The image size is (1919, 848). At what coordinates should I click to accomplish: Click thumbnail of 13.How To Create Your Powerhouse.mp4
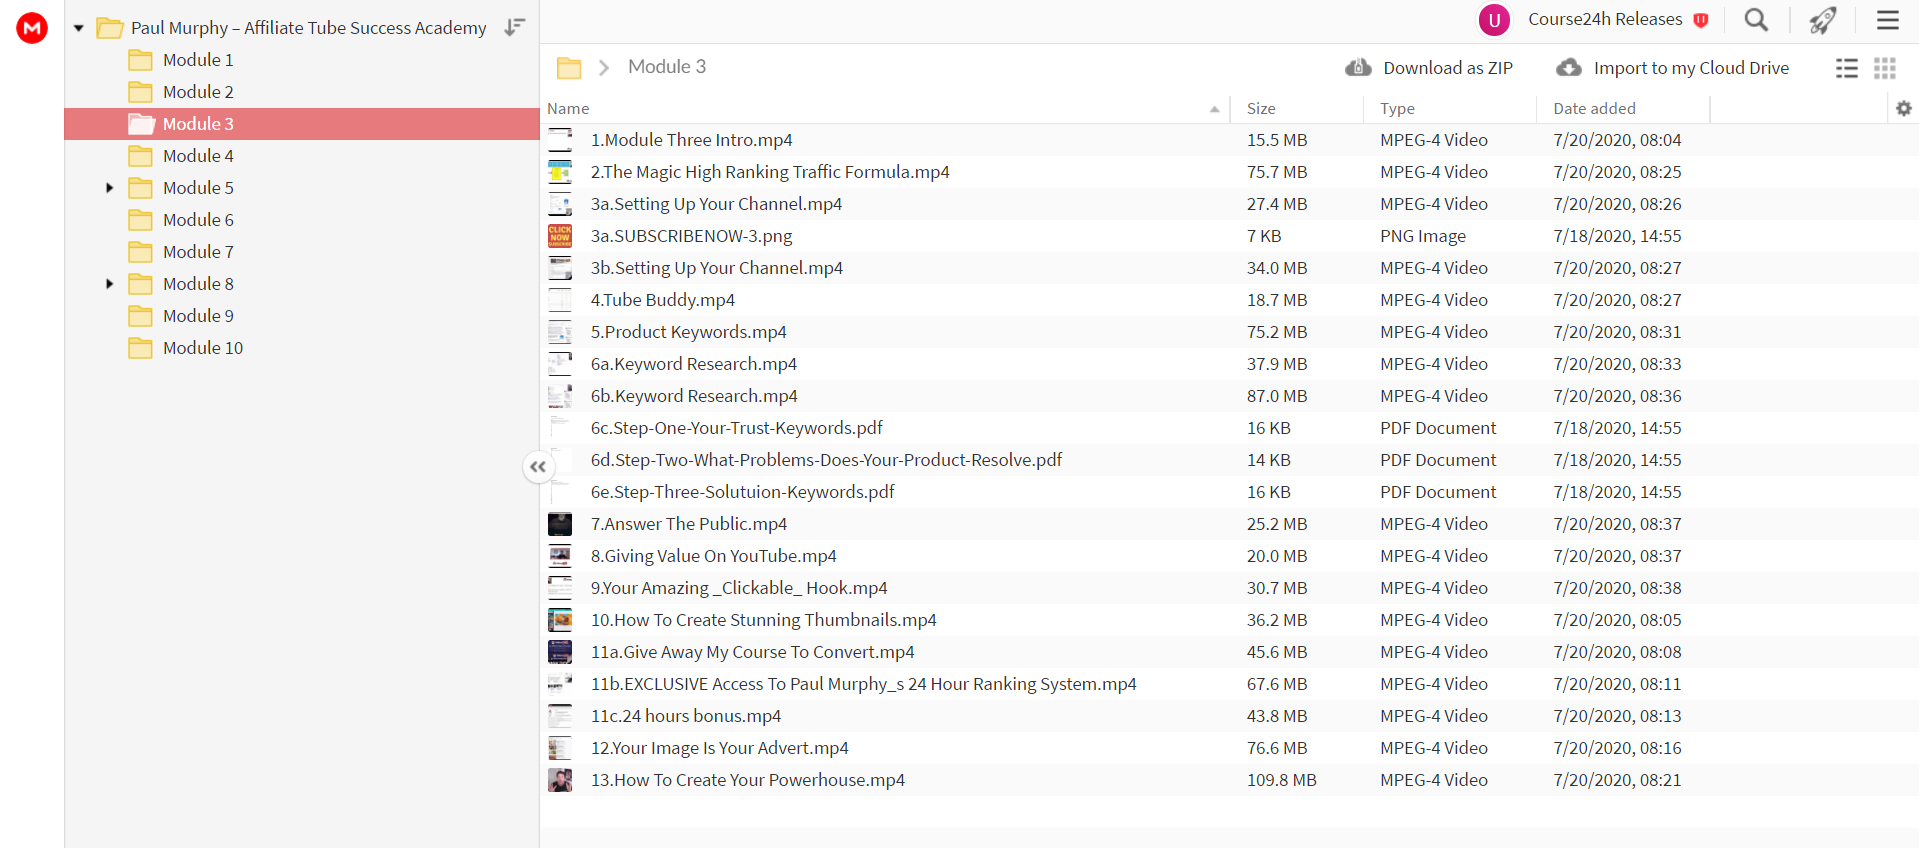tap(560, 780)
